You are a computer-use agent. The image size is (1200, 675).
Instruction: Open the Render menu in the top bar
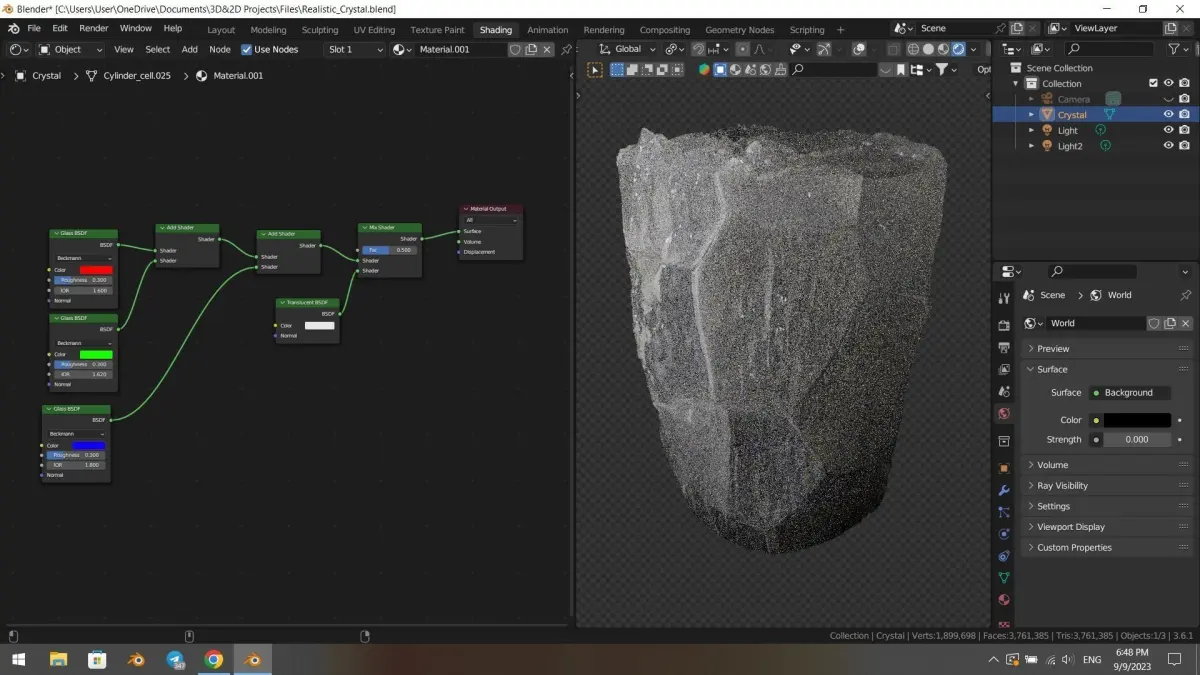pyautogui.click(x=94, y=28)
